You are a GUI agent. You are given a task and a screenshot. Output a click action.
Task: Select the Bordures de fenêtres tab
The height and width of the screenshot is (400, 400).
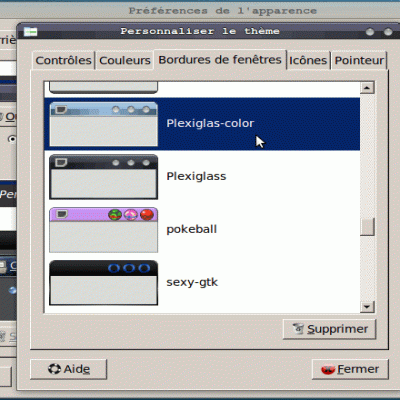point(220,60)
